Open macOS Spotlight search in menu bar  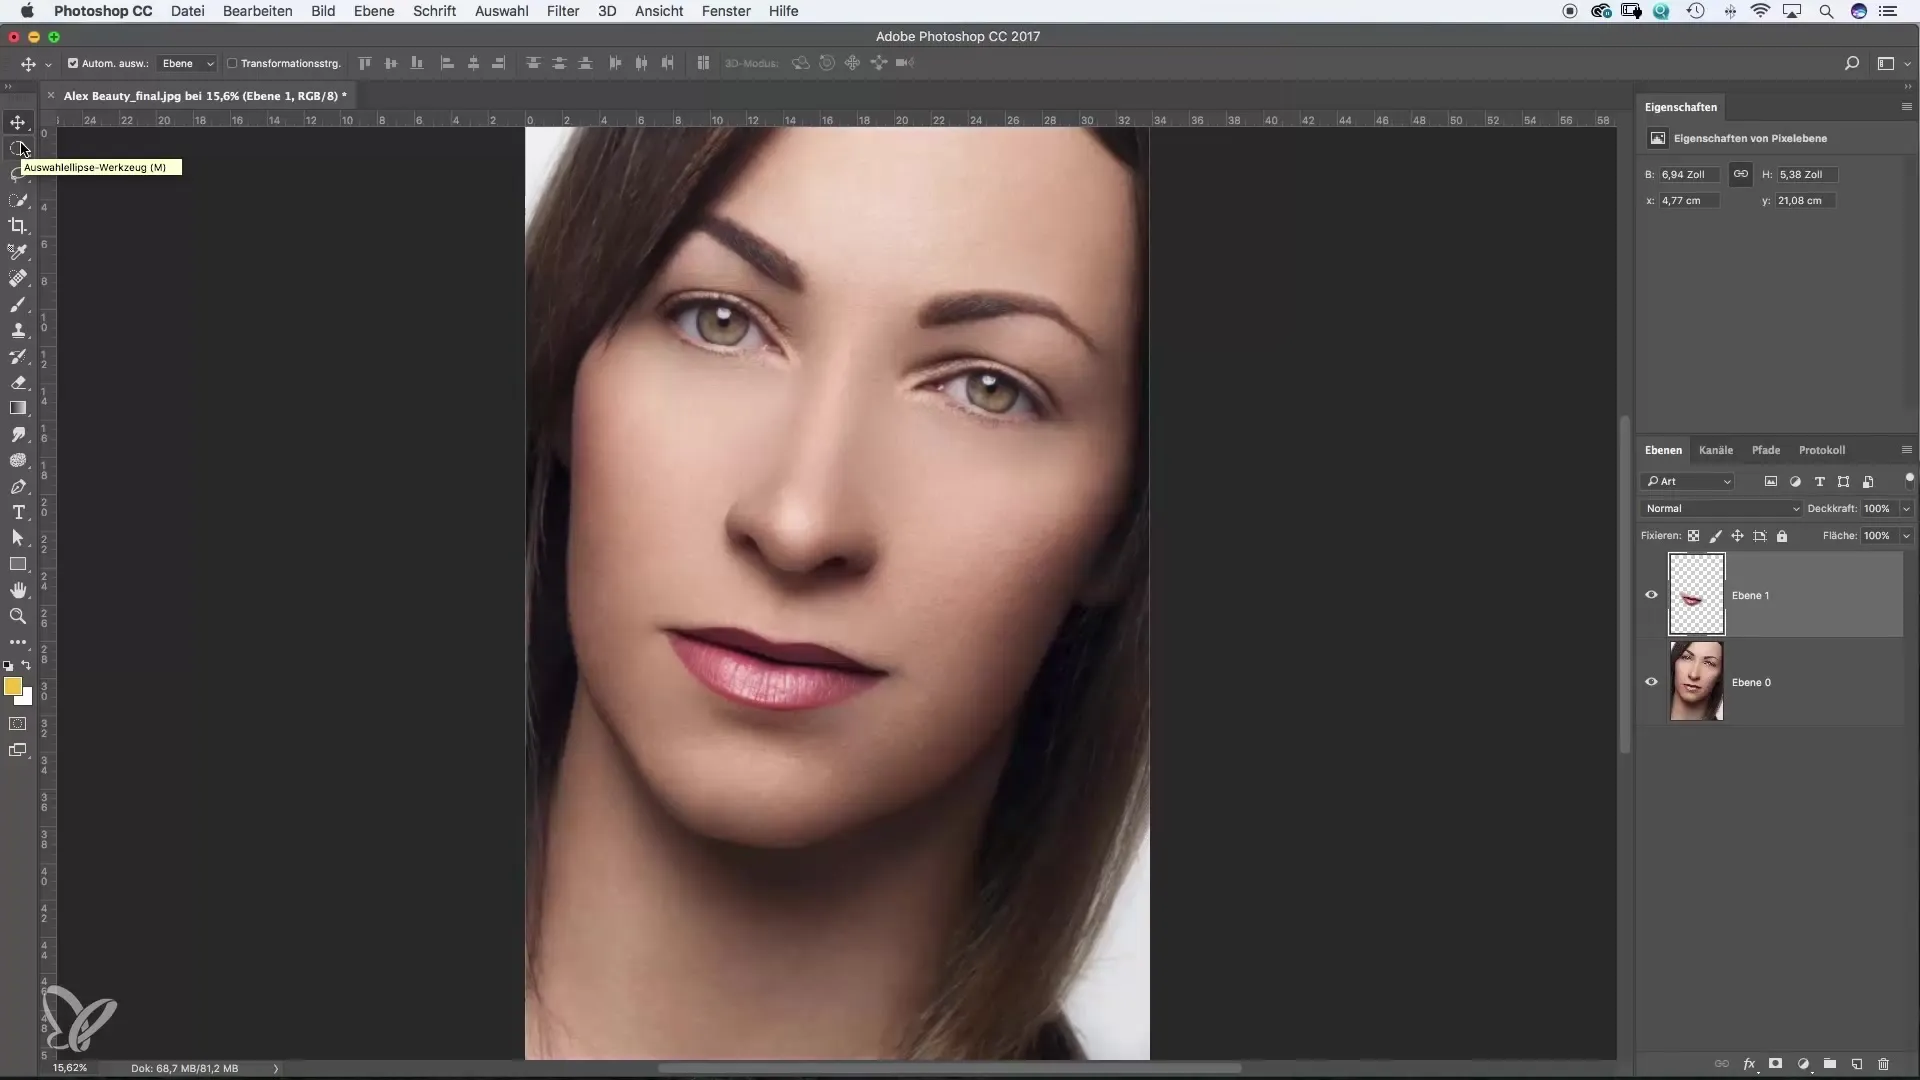coord(1826,11)
